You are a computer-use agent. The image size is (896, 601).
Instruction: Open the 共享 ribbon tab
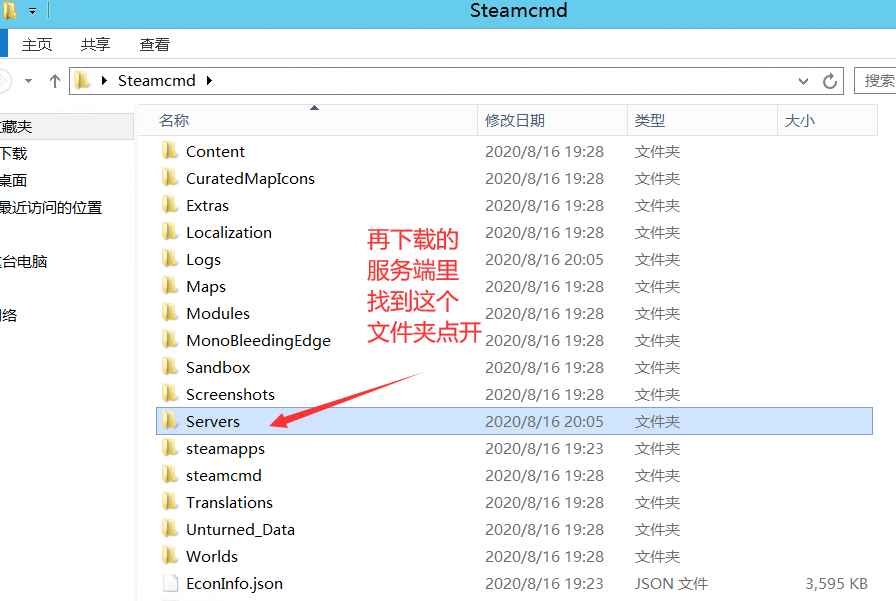pyautogui.click(x=95, y=44)
